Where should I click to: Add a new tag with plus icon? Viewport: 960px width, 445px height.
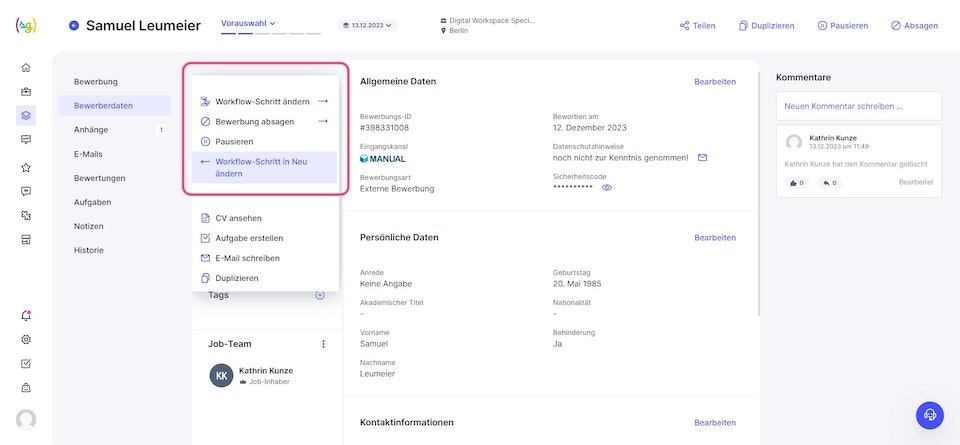[320, 295]
